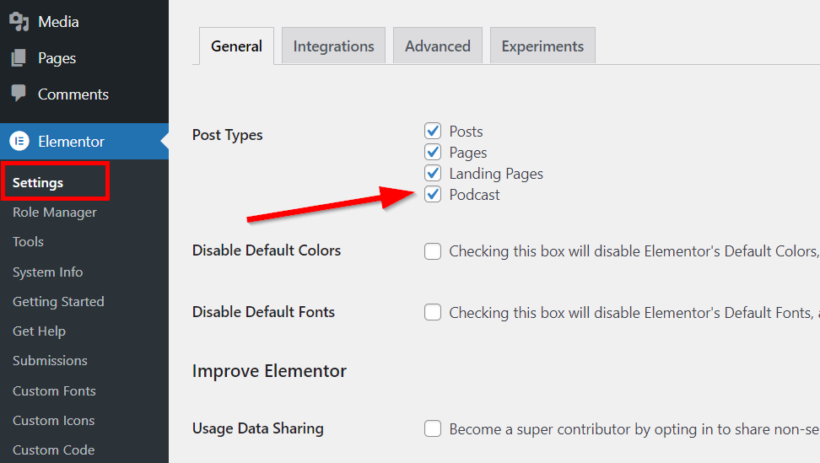Select the Experiments tab
Screen dimensions: 820x463
point(542,46)
